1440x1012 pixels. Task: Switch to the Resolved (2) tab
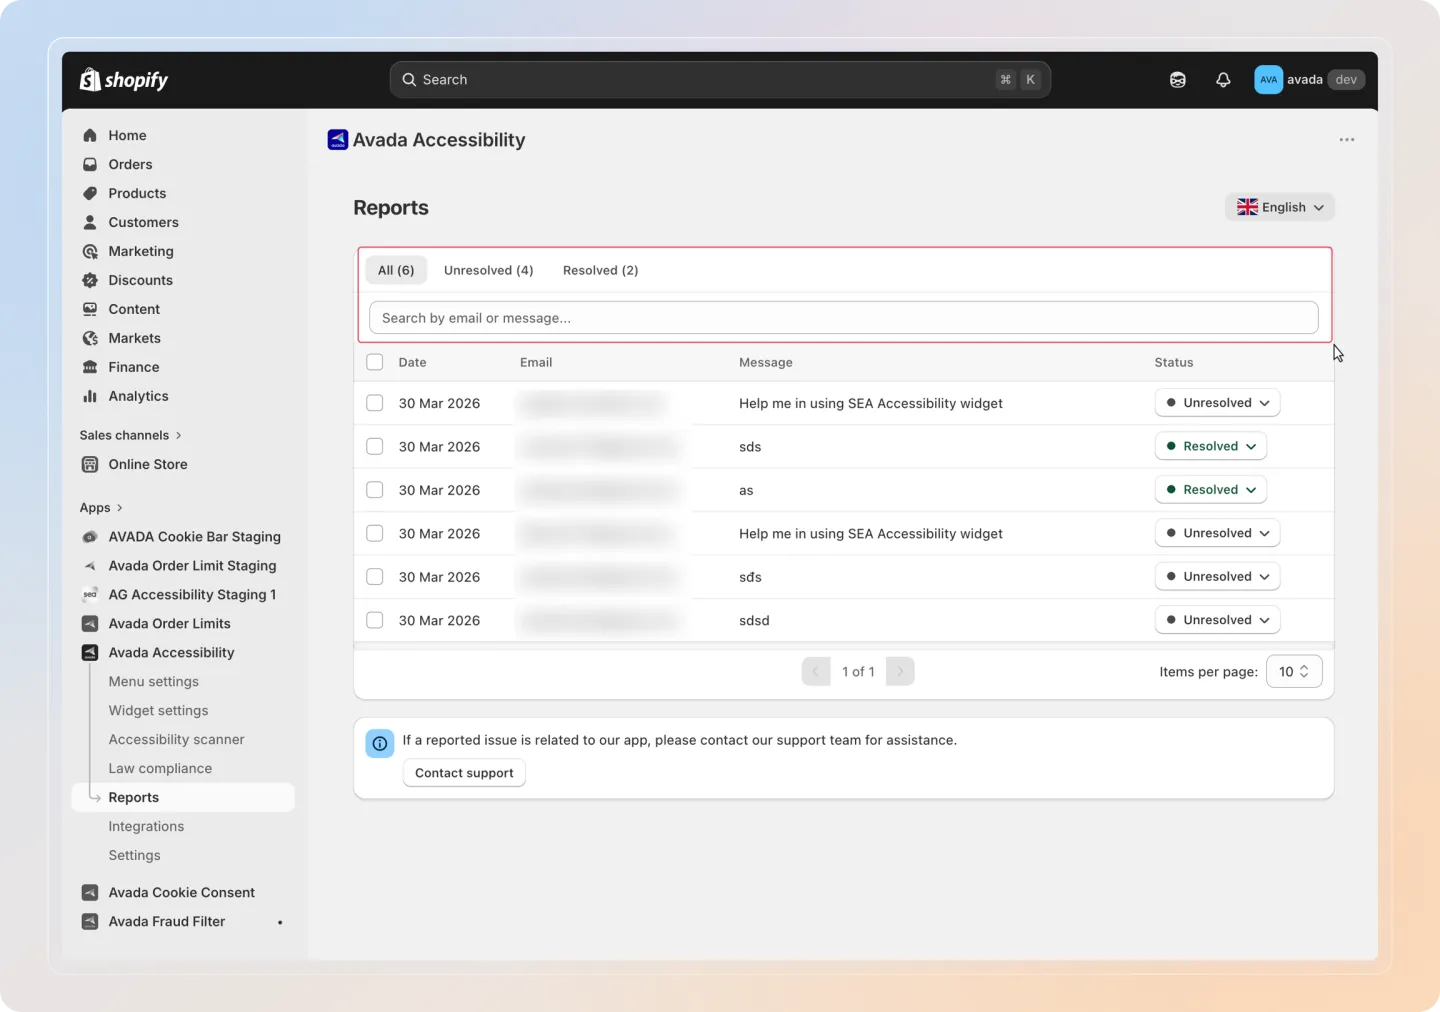point(601,270)
